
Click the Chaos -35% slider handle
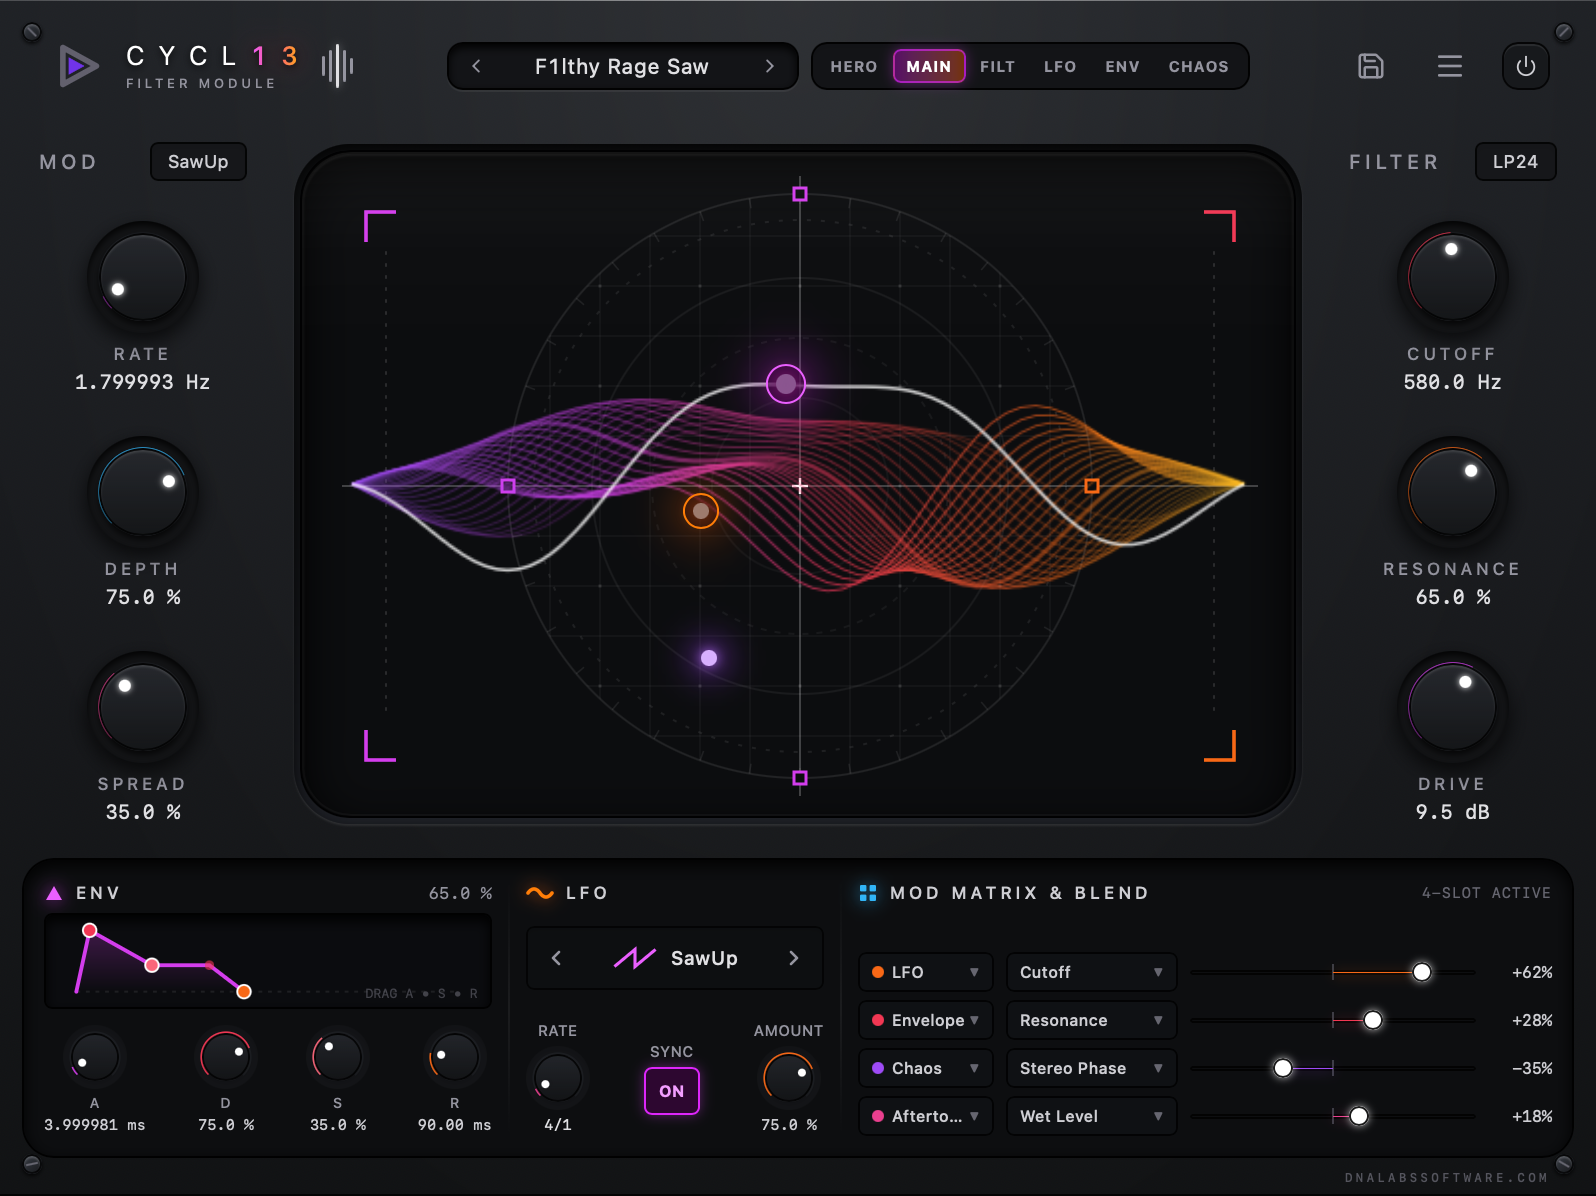click(1283, 1068)
